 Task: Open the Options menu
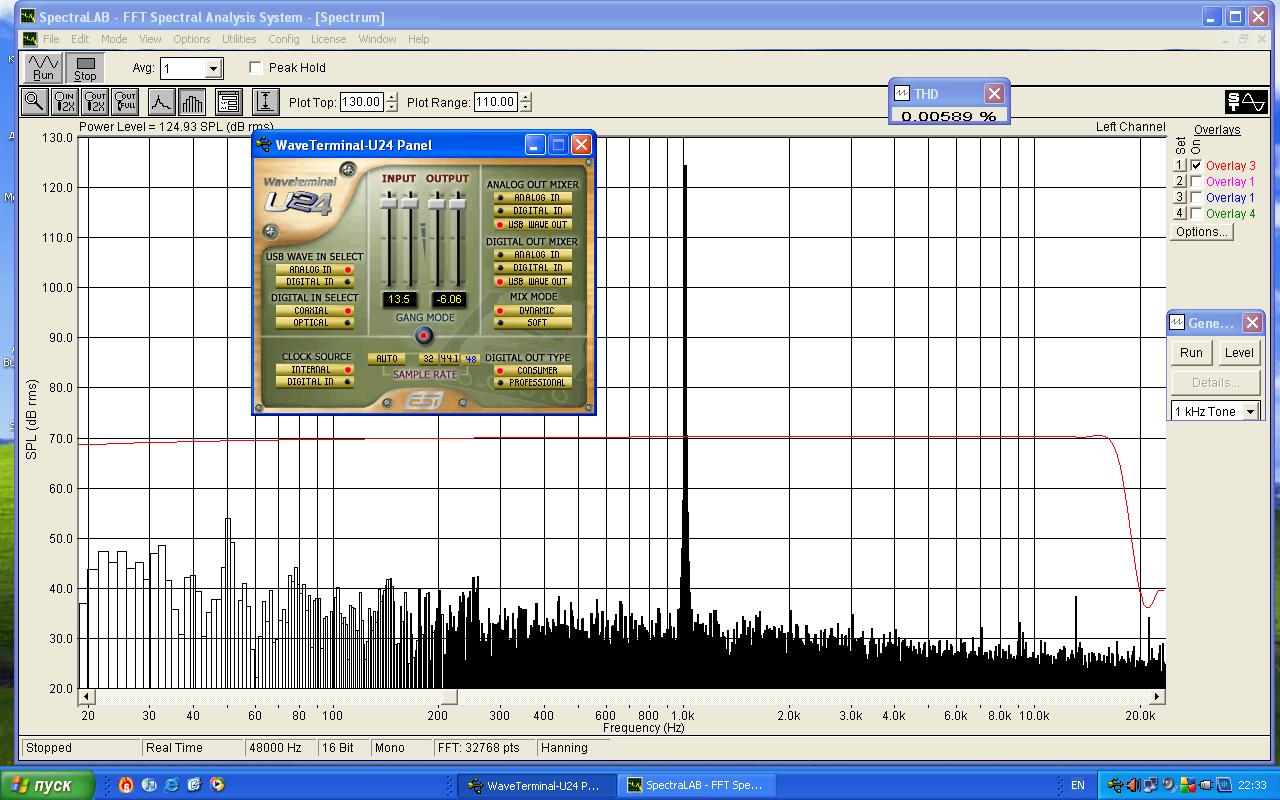click(191, 39)
